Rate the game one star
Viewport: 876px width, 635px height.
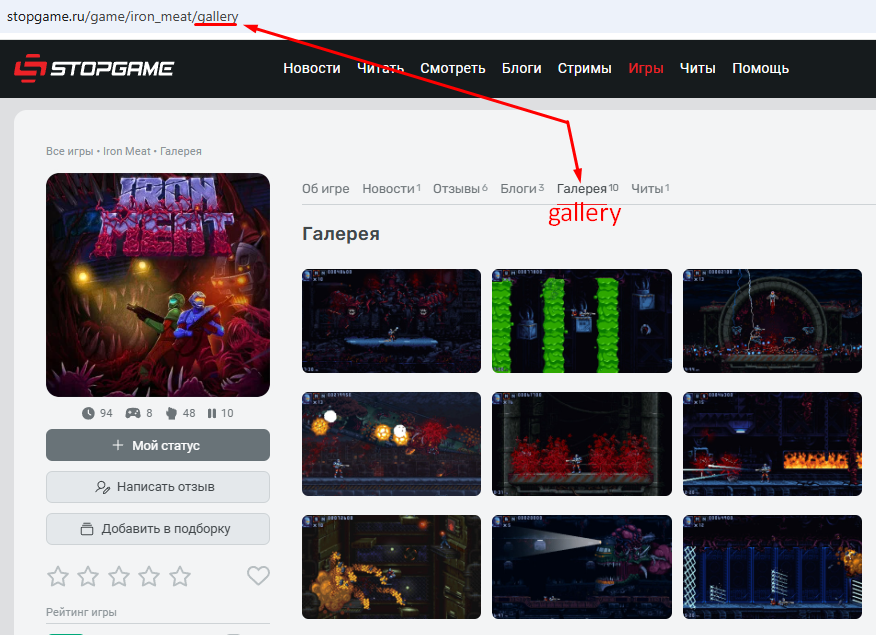[x=58, y=576]
